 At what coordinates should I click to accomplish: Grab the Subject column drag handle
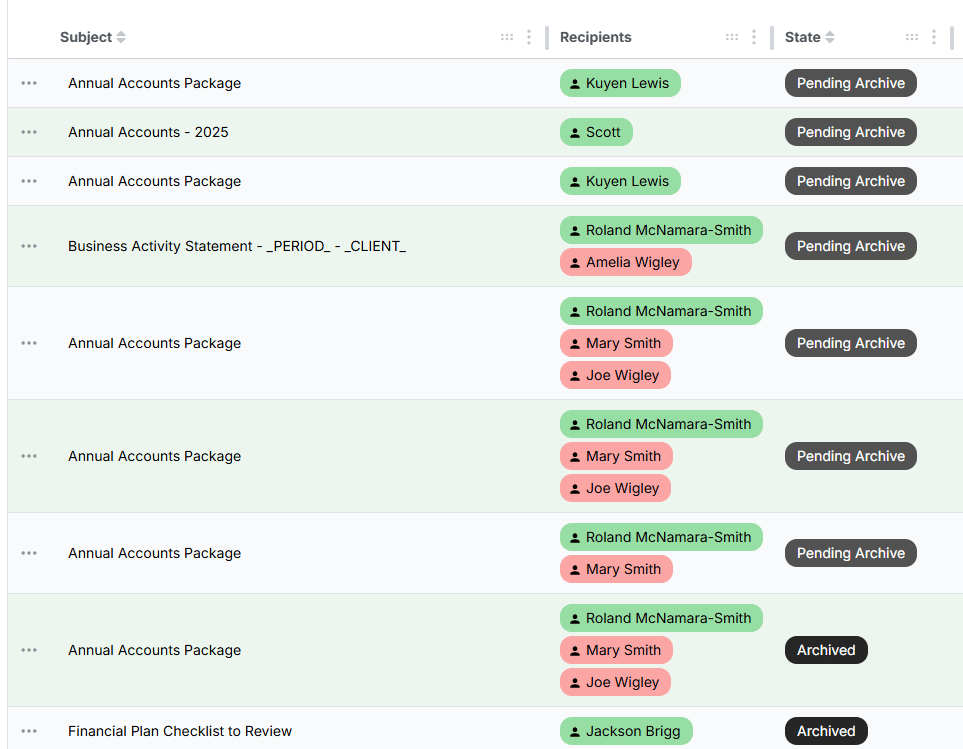coord(507,37)
